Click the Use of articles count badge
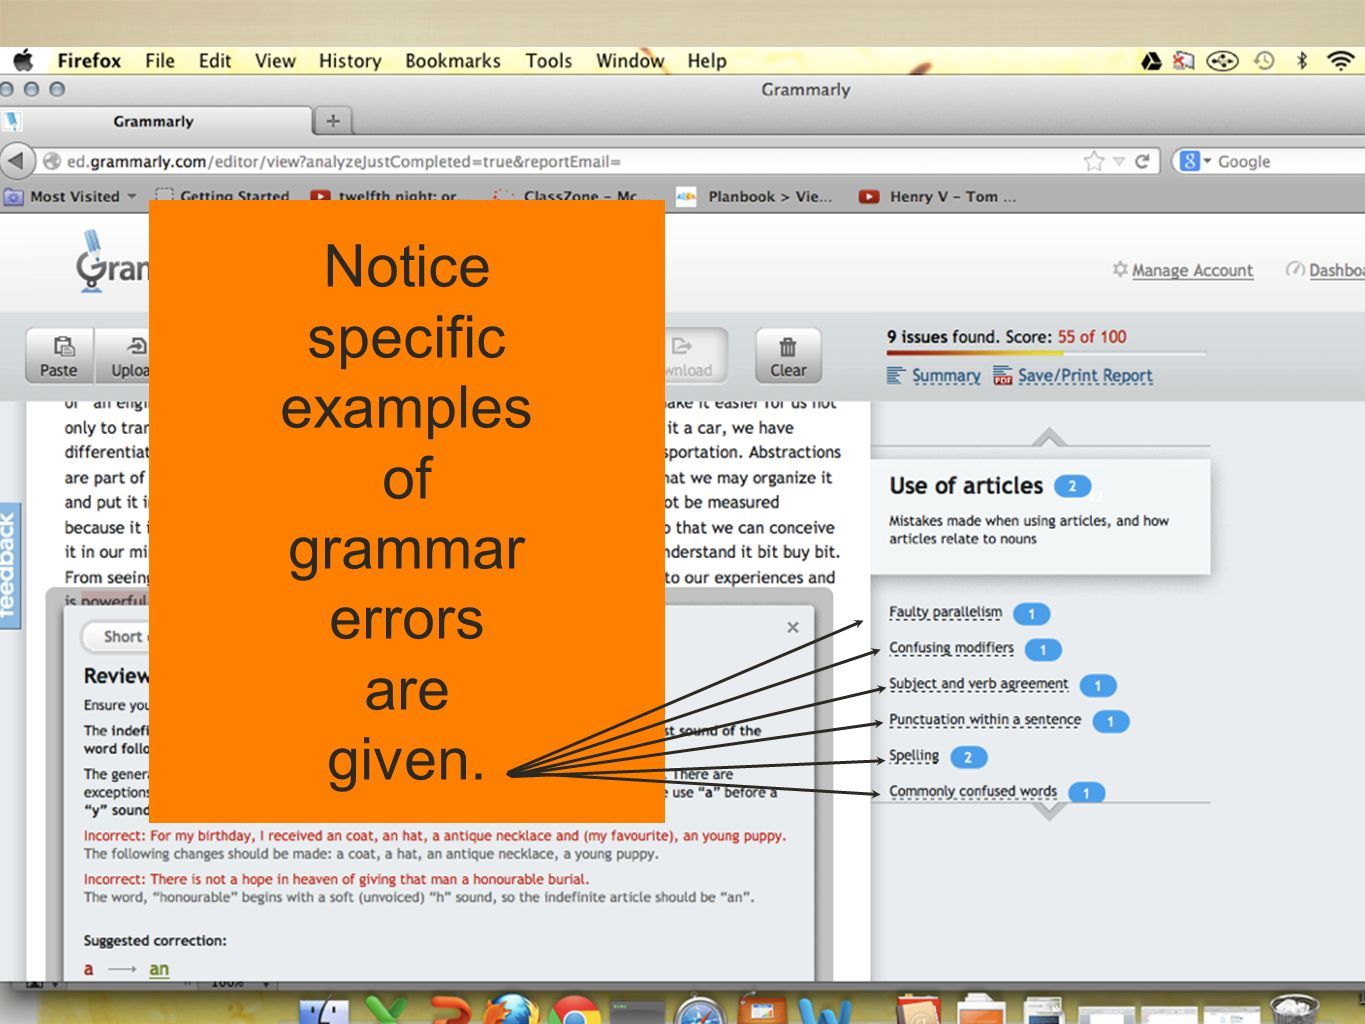Viewport: 1365px width, 1024px height. tap(1072, 486)
